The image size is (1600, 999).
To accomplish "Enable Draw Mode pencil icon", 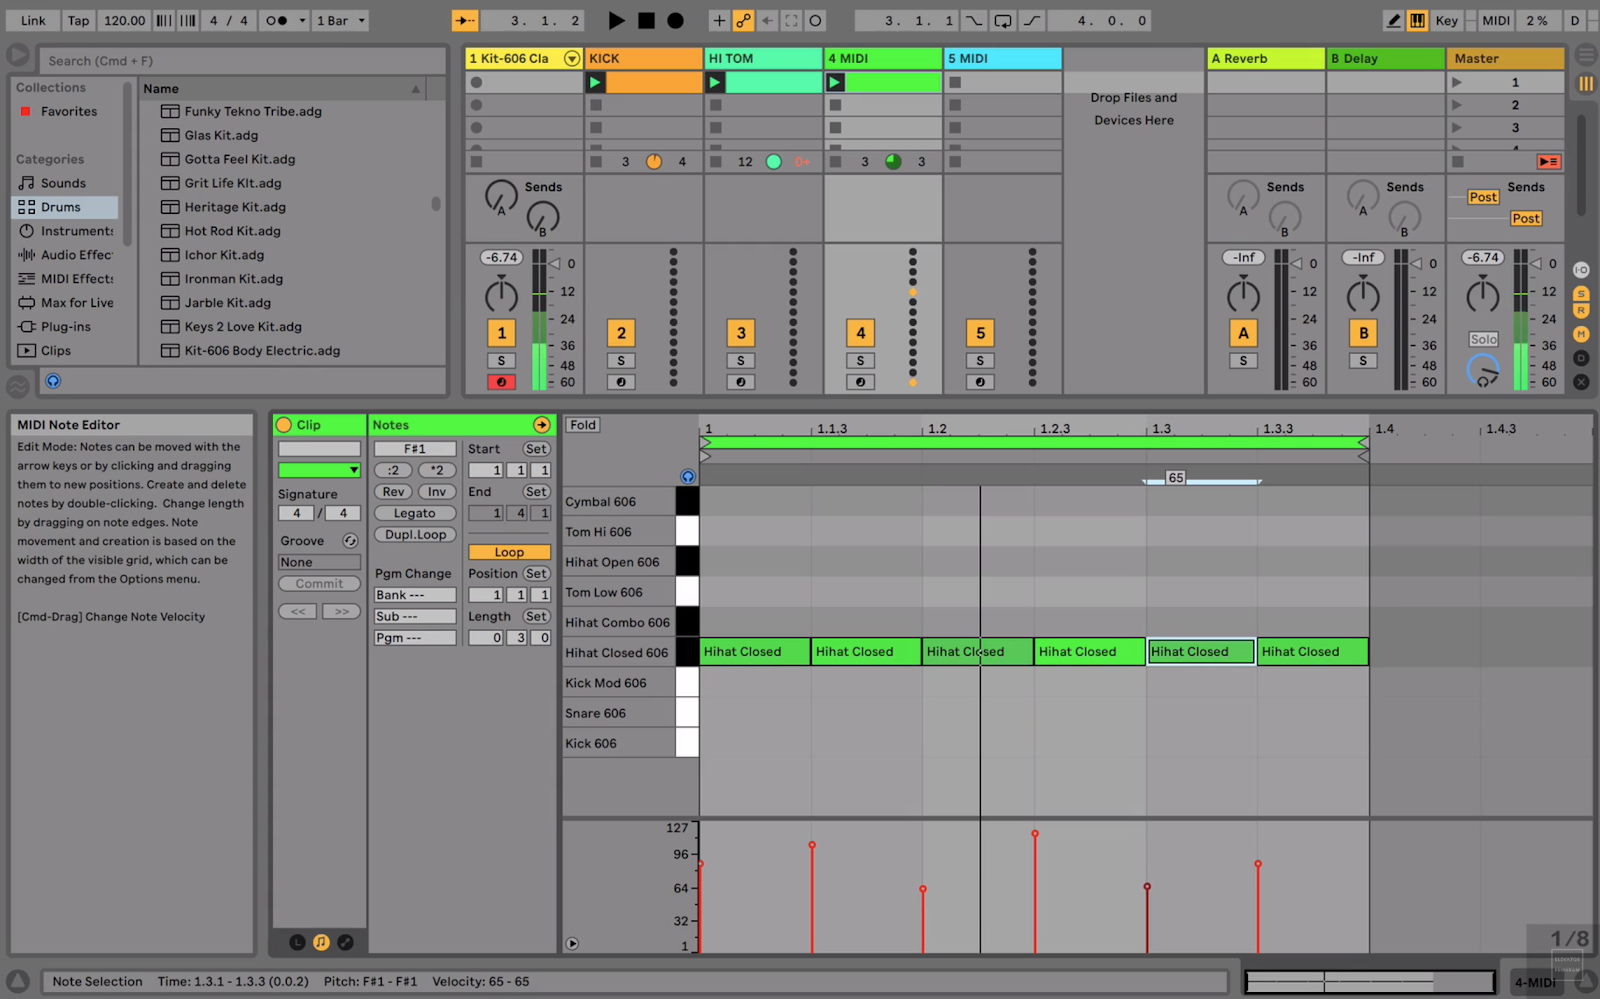I will [x=1393, y=20].
